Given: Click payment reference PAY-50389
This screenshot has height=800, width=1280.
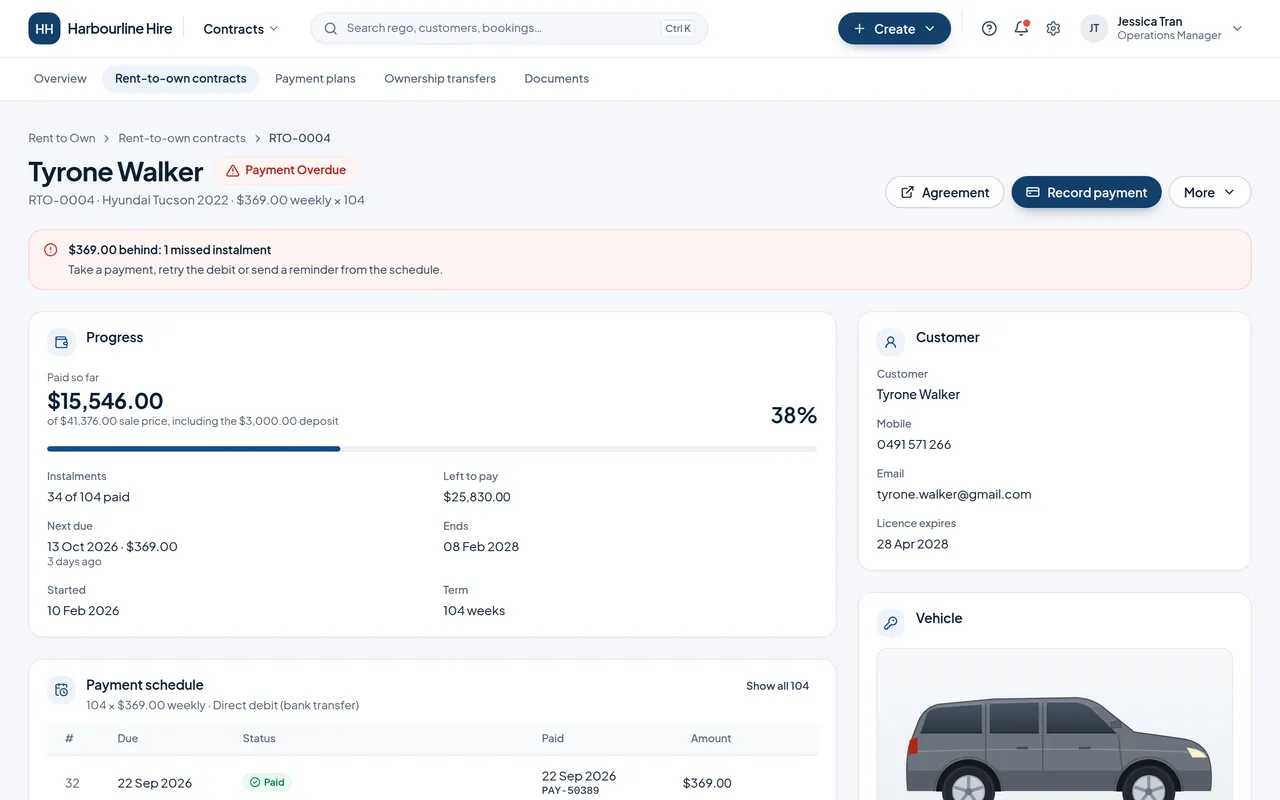Looking at the screenshot, I should 571,791.
